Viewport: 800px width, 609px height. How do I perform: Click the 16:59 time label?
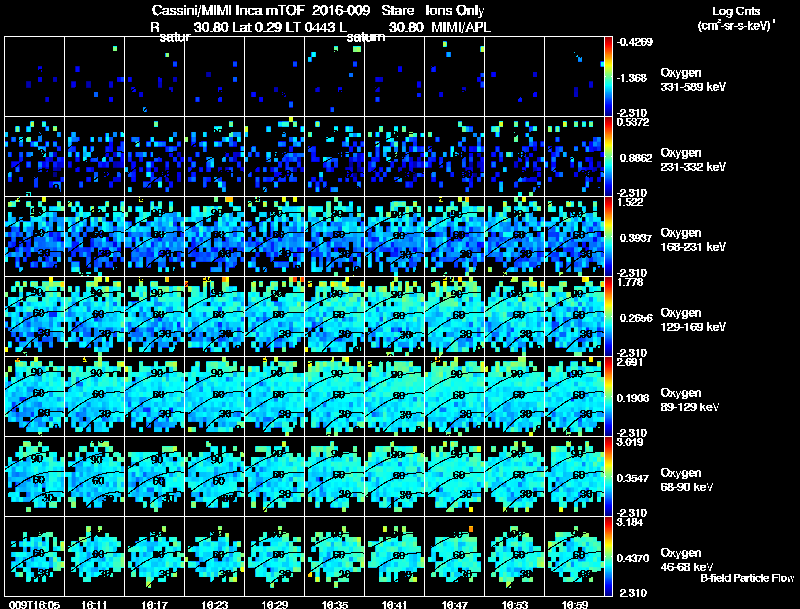tap(574, 604)
